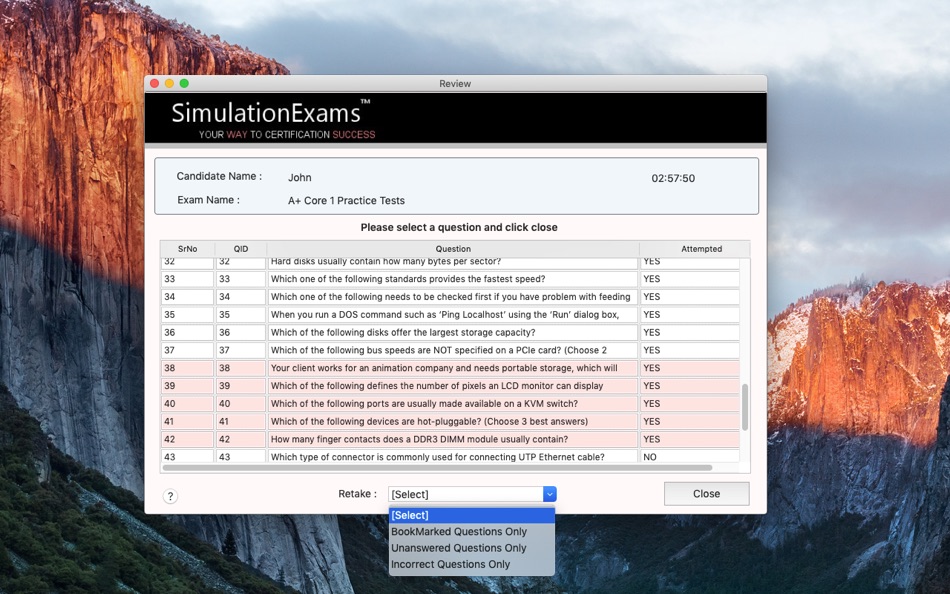
Task: Click the NO attempted cell for question 43
Action: pos(689,456)
